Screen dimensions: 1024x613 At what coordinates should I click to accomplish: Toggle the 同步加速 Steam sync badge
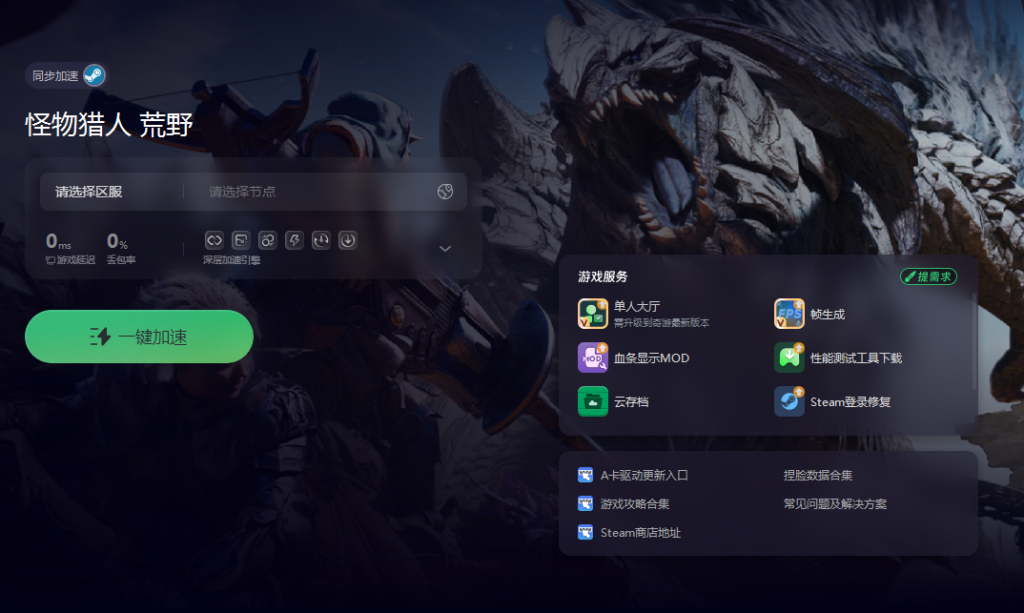(66, 75)
